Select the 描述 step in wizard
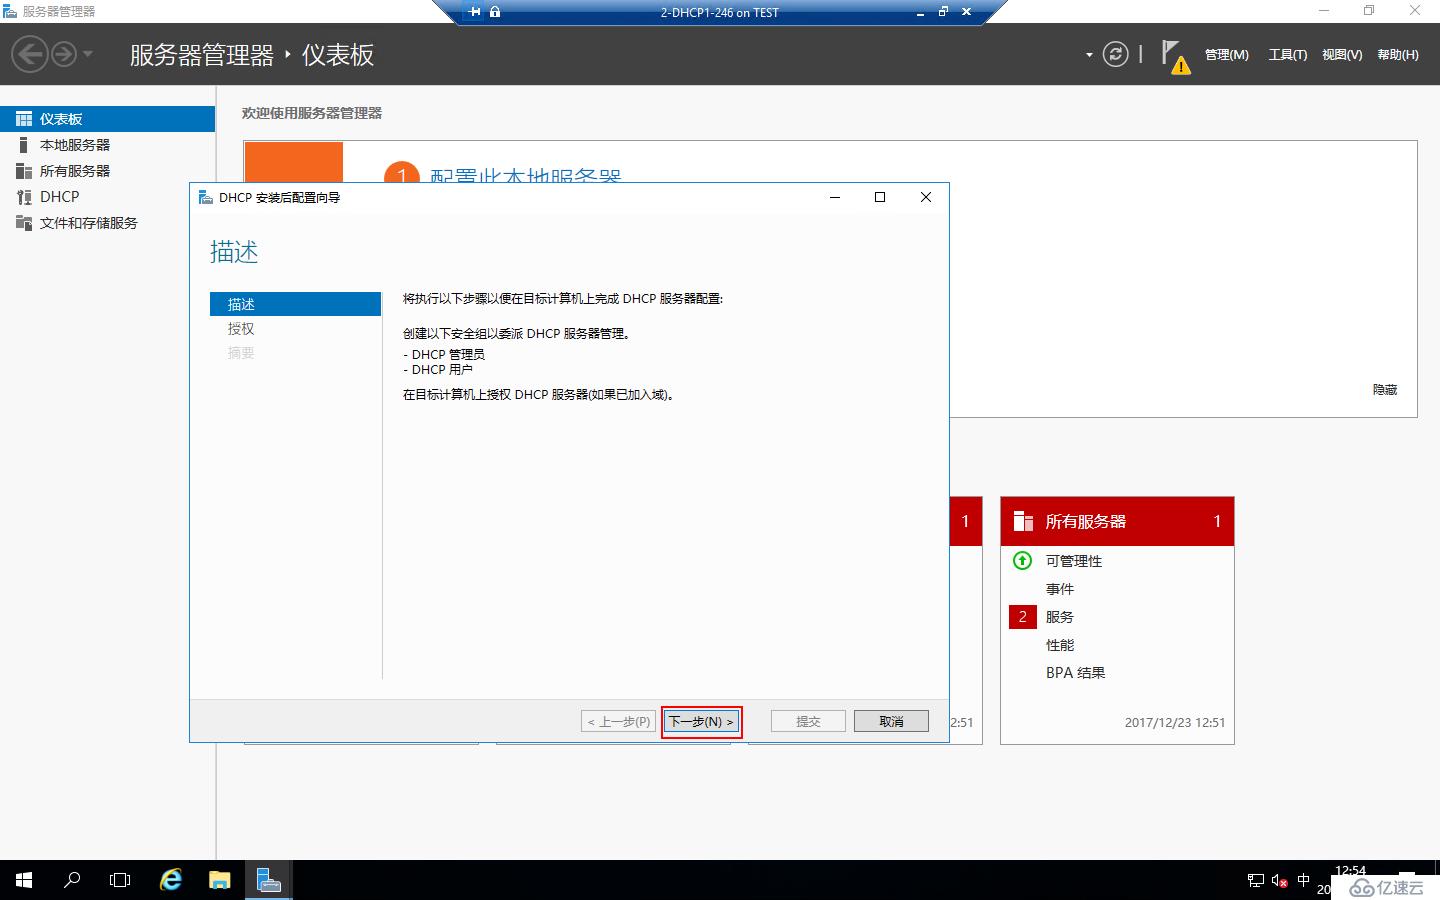This screenshot has height=900, width=1440. tap(295, 304)
